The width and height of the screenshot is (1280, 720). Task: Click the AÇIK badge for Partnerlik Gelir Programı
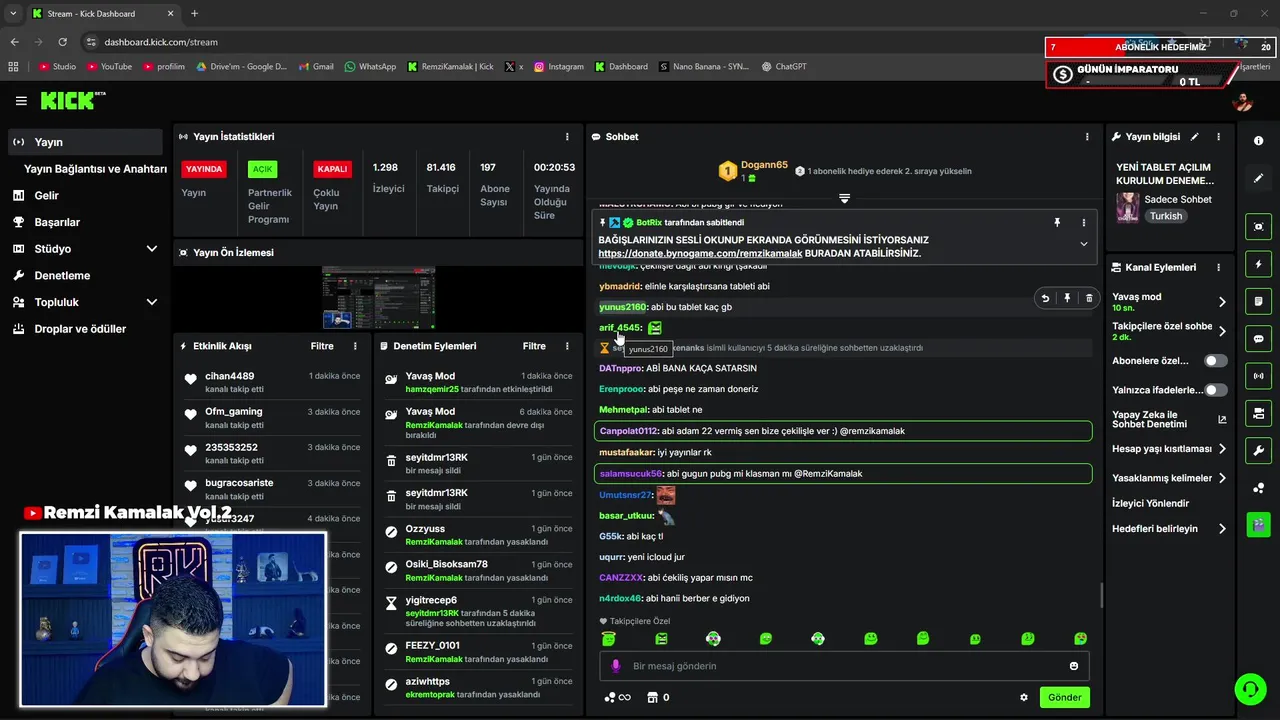pyautogui.click(x=262, y=169)
